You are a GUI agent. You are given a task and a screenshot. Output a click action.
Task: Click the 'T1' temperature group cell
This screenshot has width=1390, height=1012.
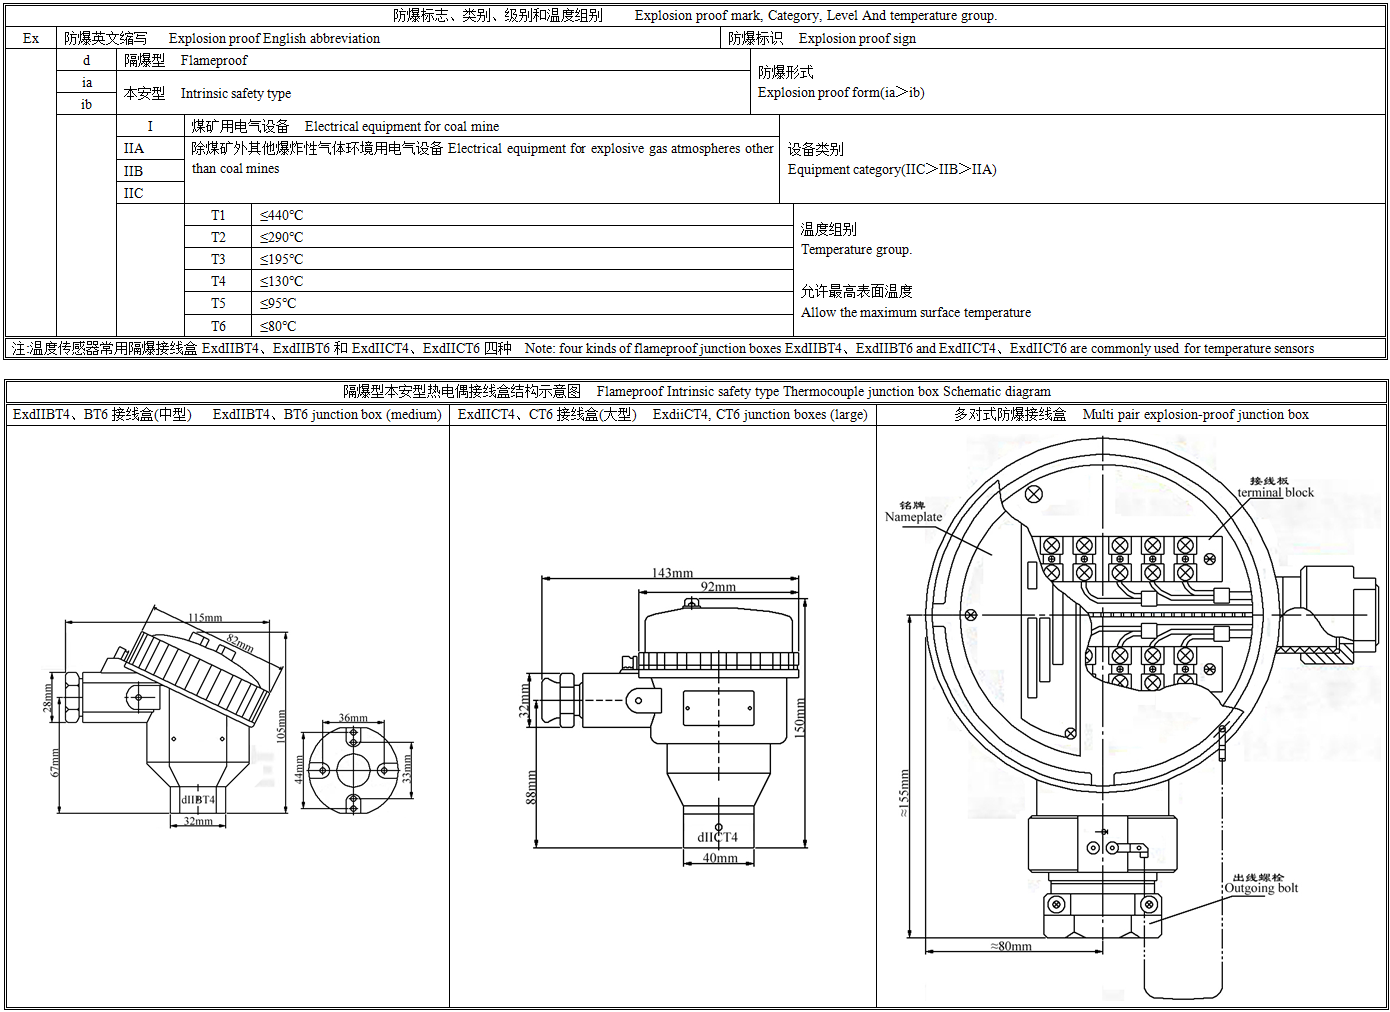[218, 215]
